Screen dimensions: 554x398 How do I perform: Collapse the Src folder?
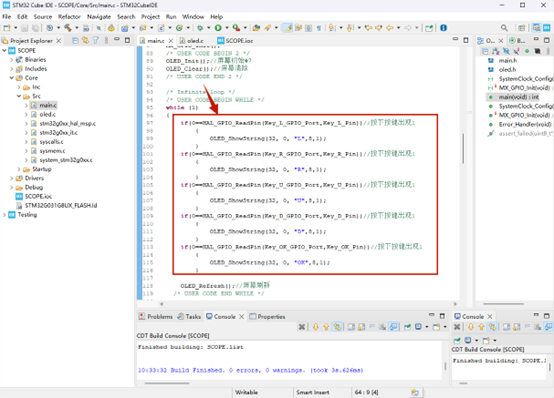point(19,96)
